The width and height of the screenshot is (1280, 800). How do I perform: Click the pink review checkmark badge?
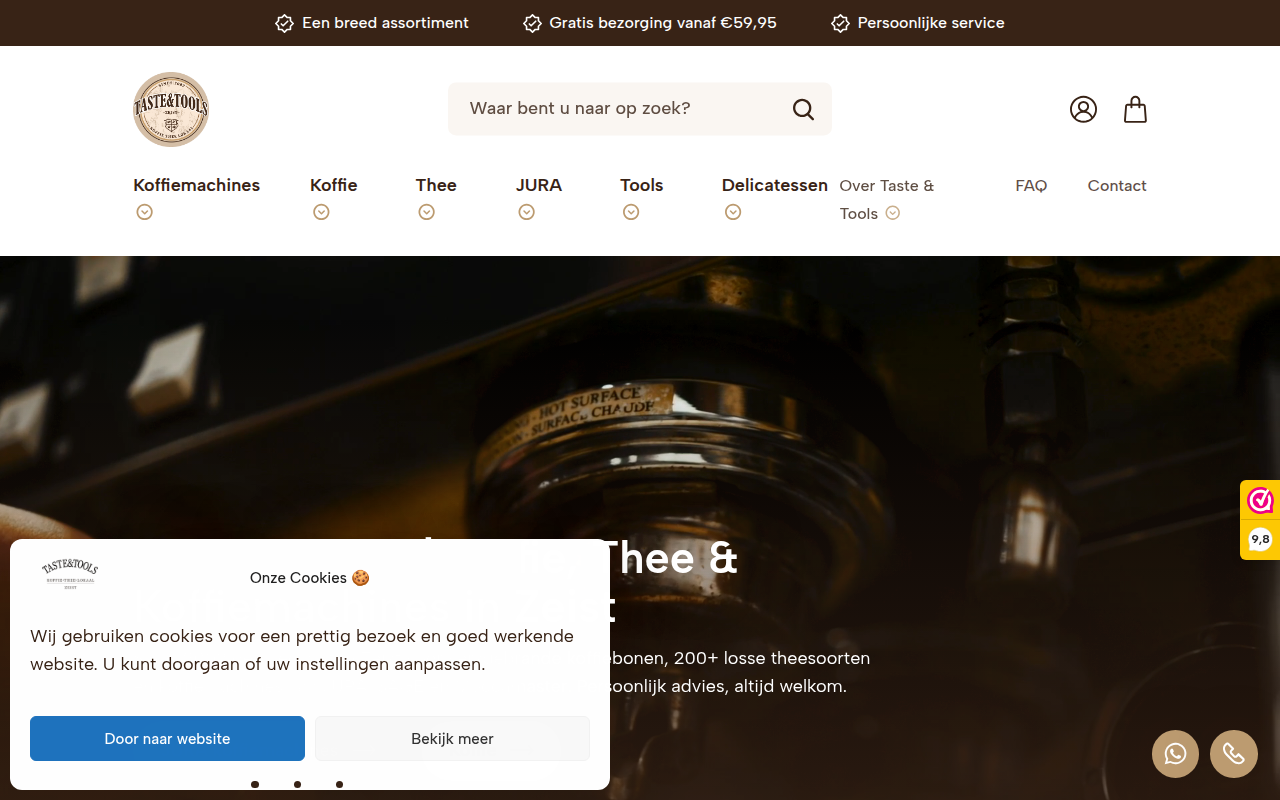[x=1260, y=499]
